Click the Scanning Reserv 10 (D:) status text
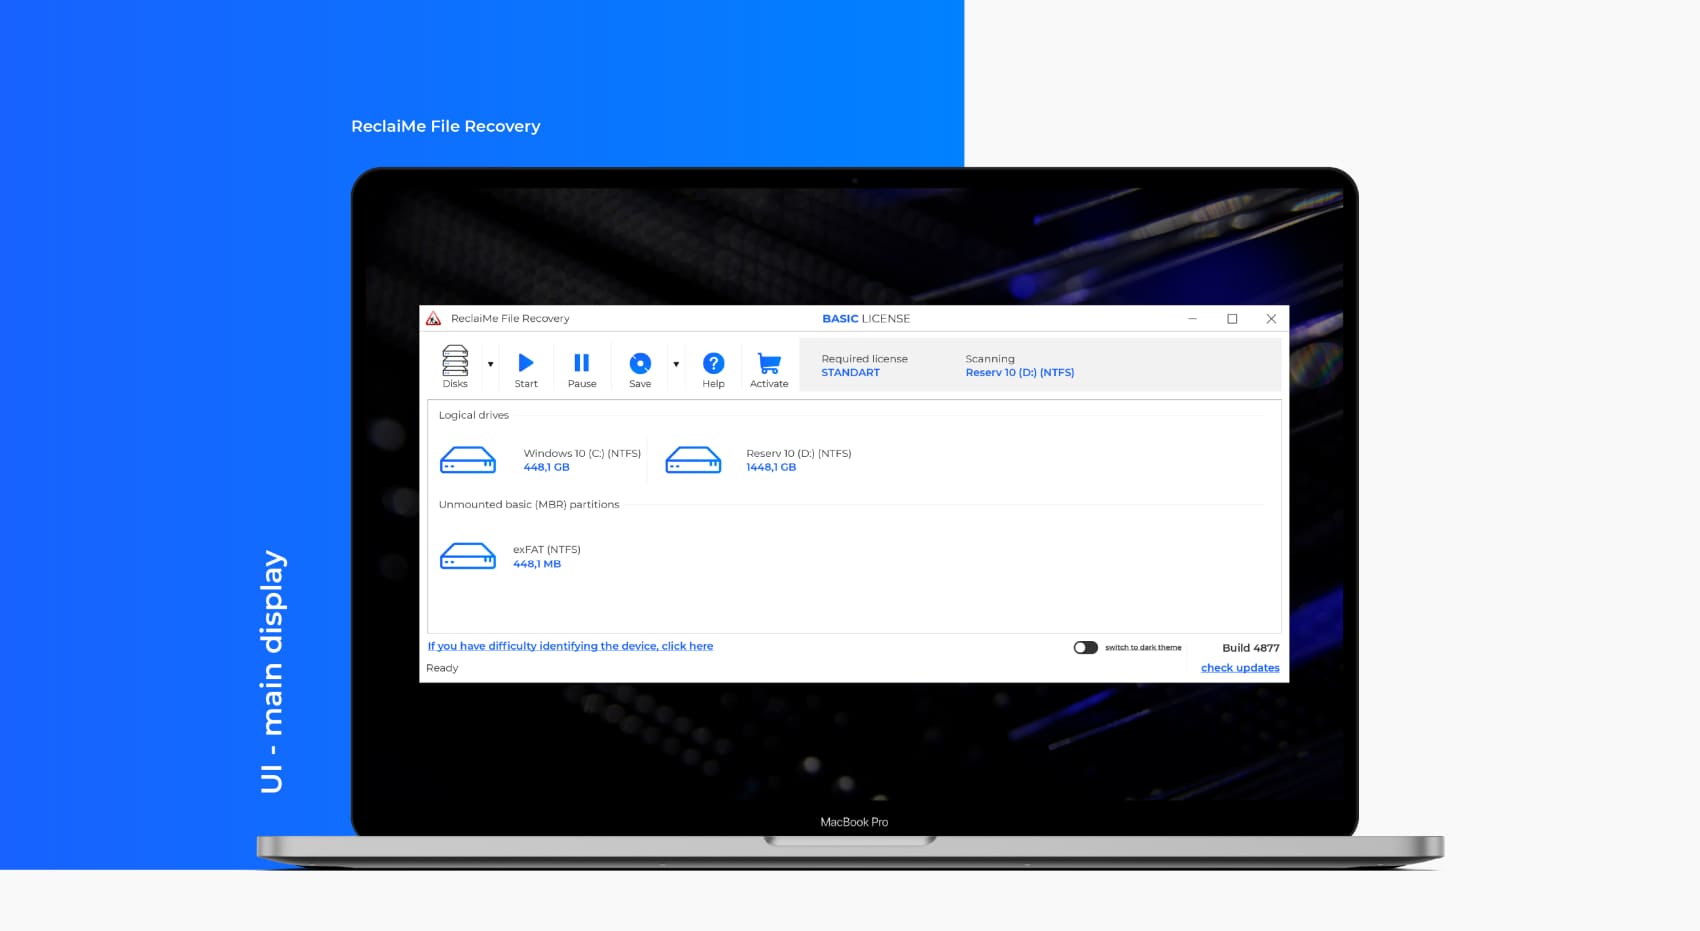The image size is (1700, 931). pyautogui.click(x=1019, y=373)
